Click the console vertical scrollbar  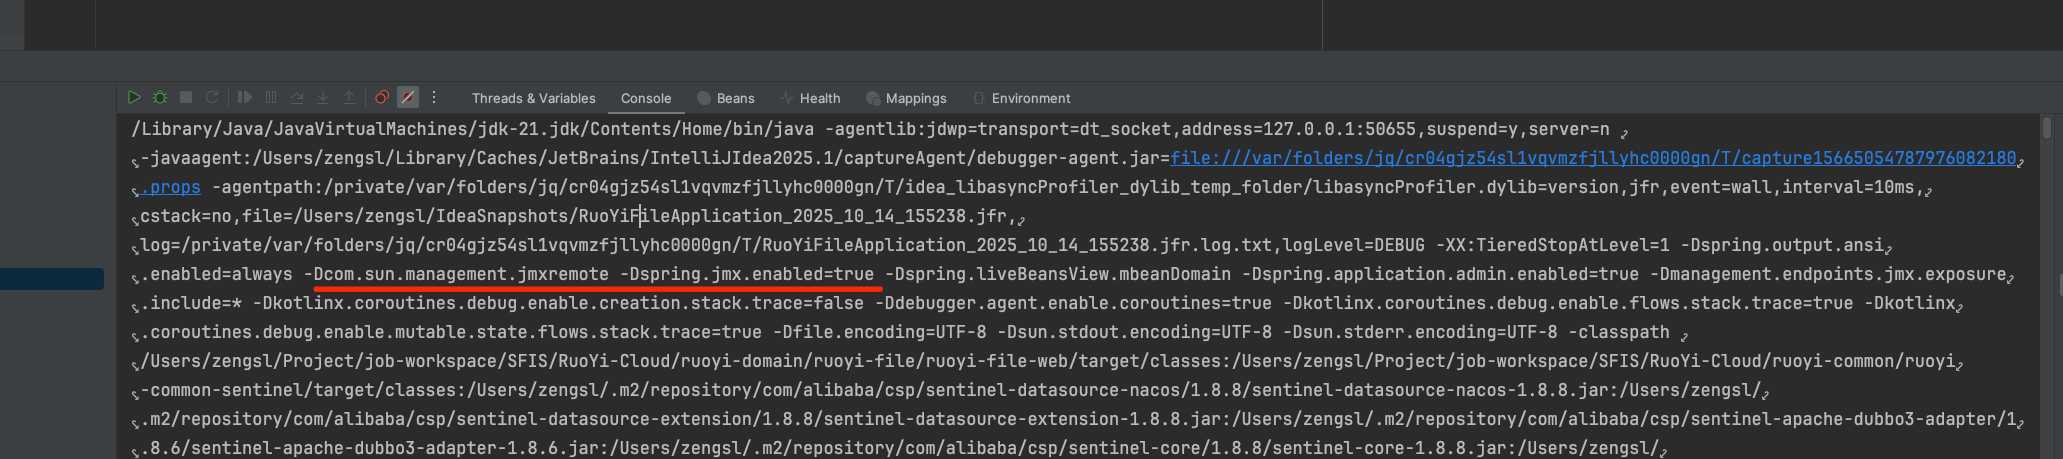[x=2047, y=130]
